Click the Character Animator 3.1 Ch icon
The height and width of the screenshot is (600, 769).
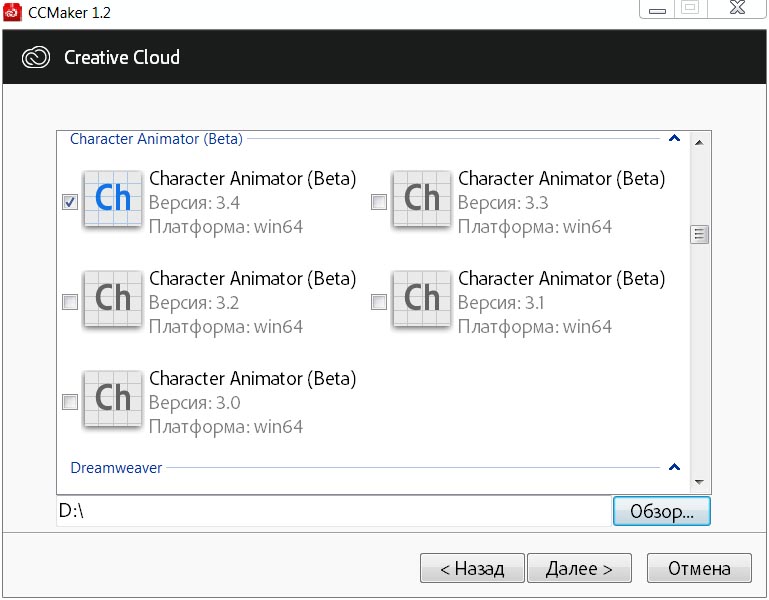click(422, 299)
